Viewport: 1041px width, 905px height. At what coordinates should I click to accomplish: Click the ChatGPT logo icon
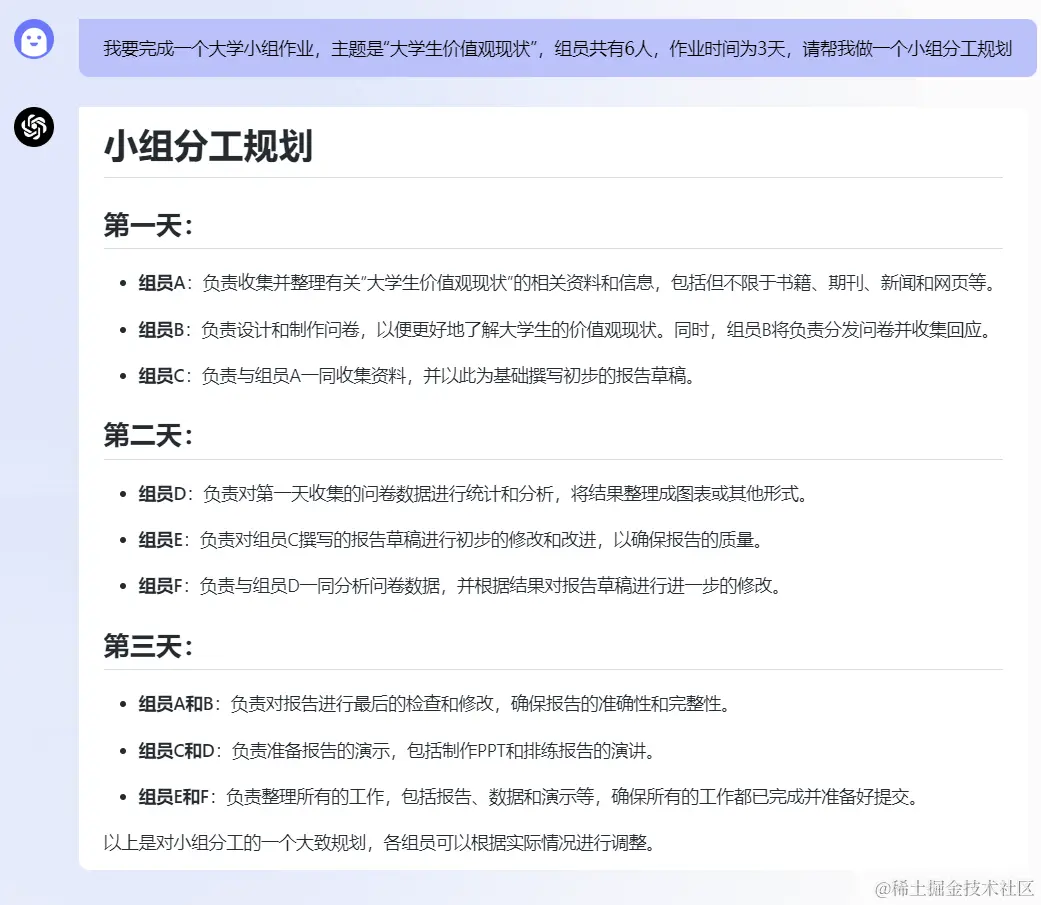coord(33,128)
